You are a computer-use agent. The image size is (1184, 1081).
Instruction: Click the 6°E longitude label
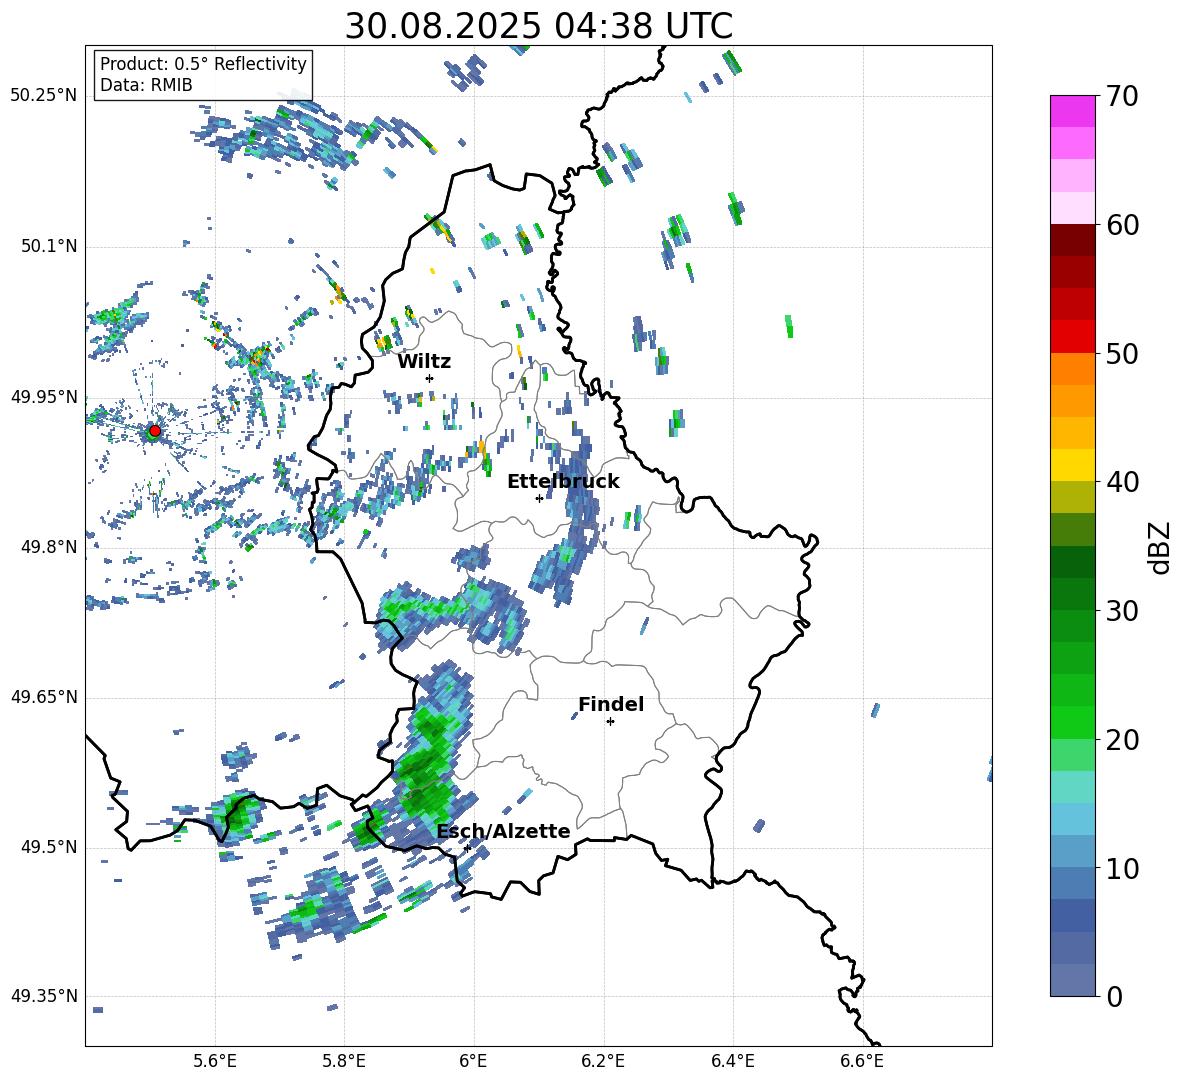473,1061
